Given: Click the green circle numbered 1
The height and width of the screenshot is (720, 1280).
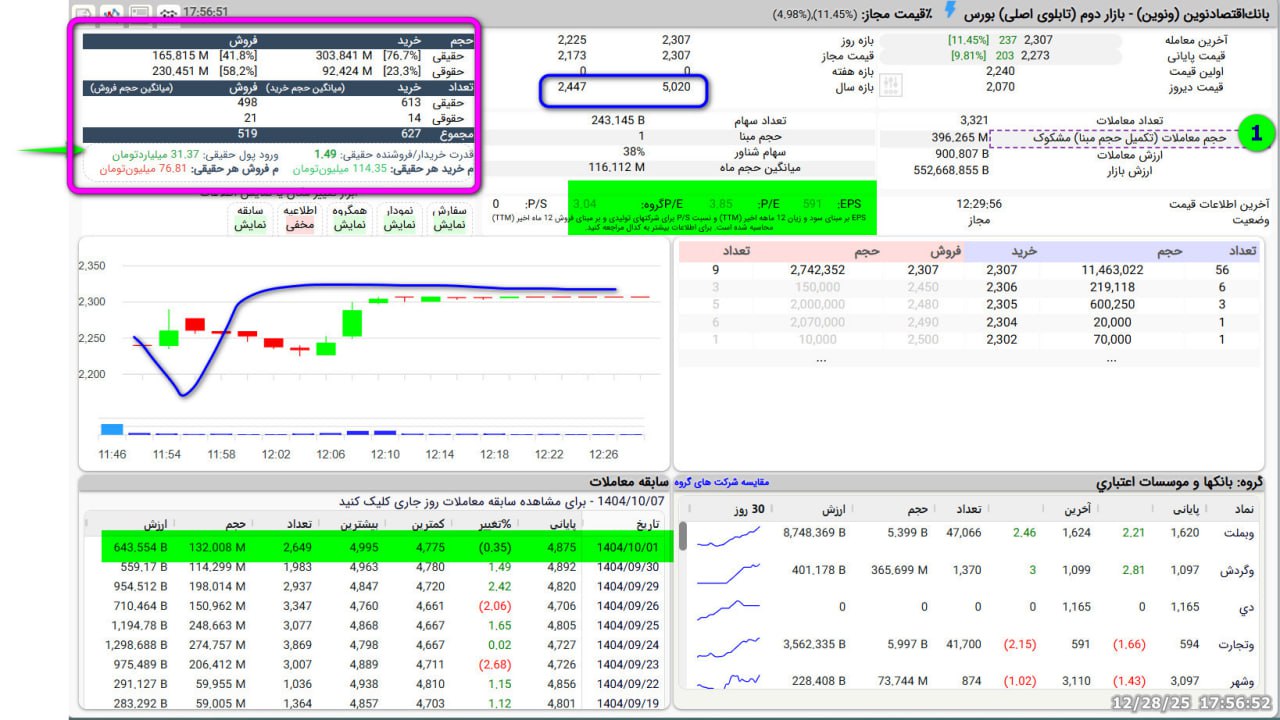Looking at the screenshot, I should pos(1257,132).
